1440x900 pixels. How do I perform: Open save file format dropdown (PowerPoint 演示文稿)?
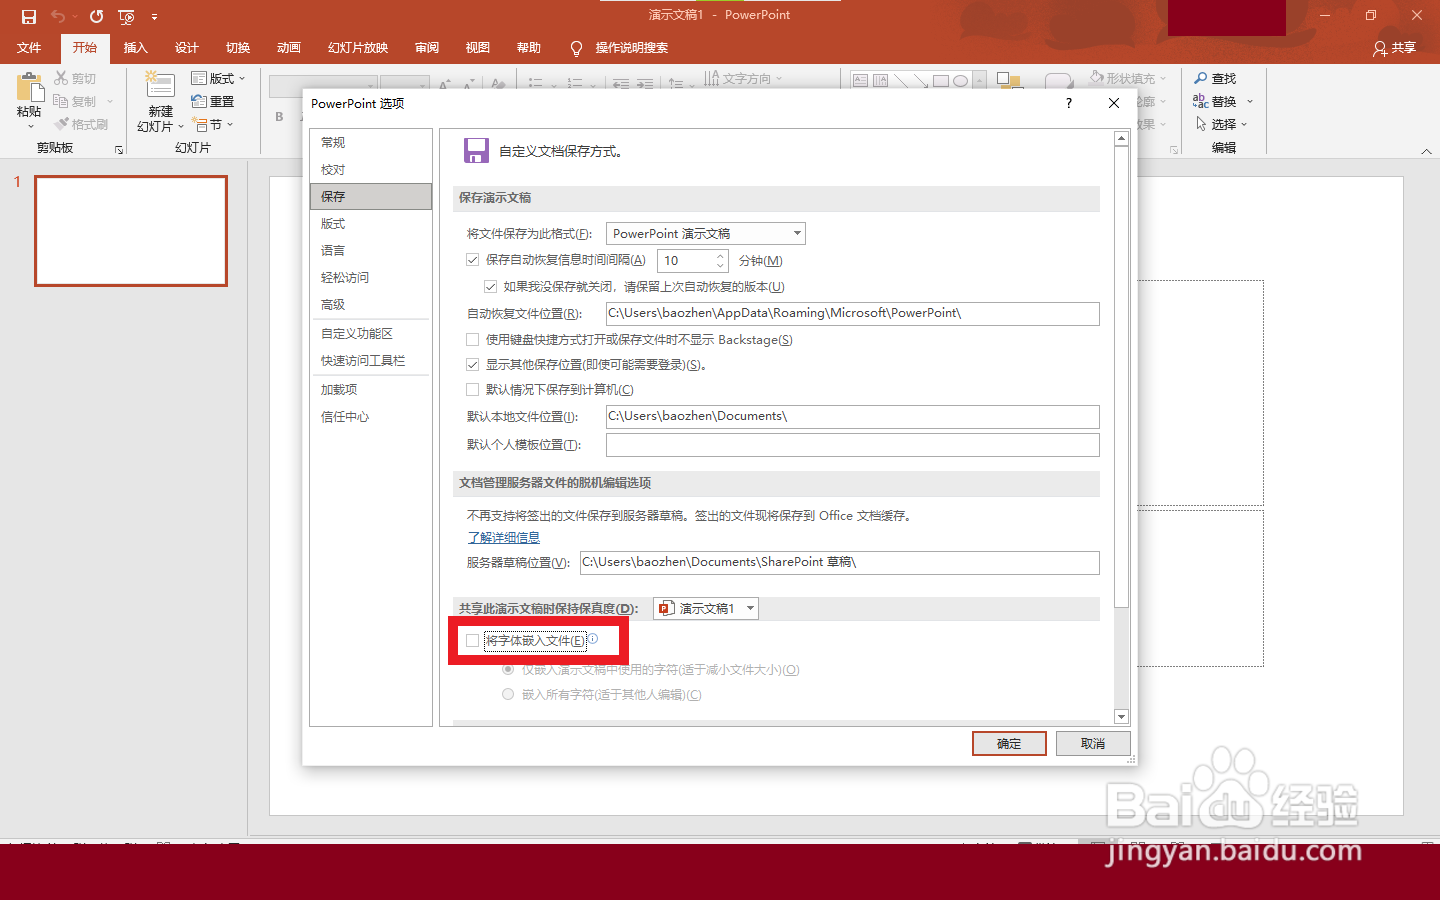pos(706,234)
